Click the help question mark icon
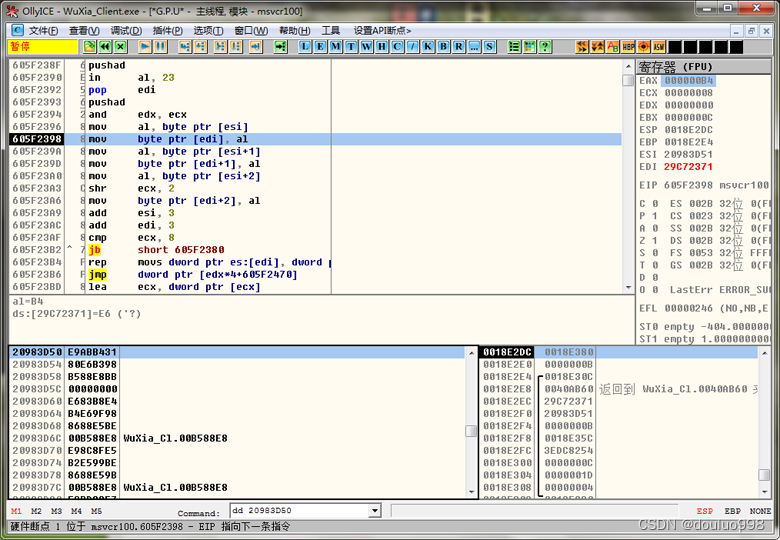Image resolution: width=780 pixels, height=540 pixels. pyautogui.click(x=545, y=47)
